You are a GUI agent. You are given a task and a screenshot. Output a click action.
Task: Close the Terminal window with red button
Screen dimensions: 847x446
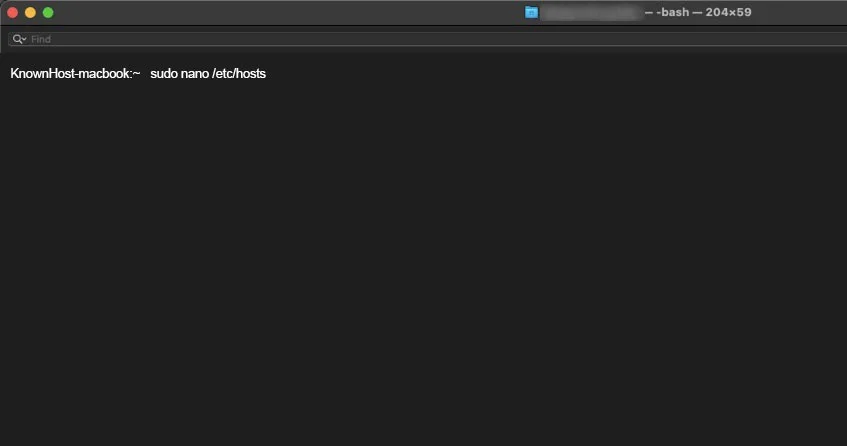13,12
